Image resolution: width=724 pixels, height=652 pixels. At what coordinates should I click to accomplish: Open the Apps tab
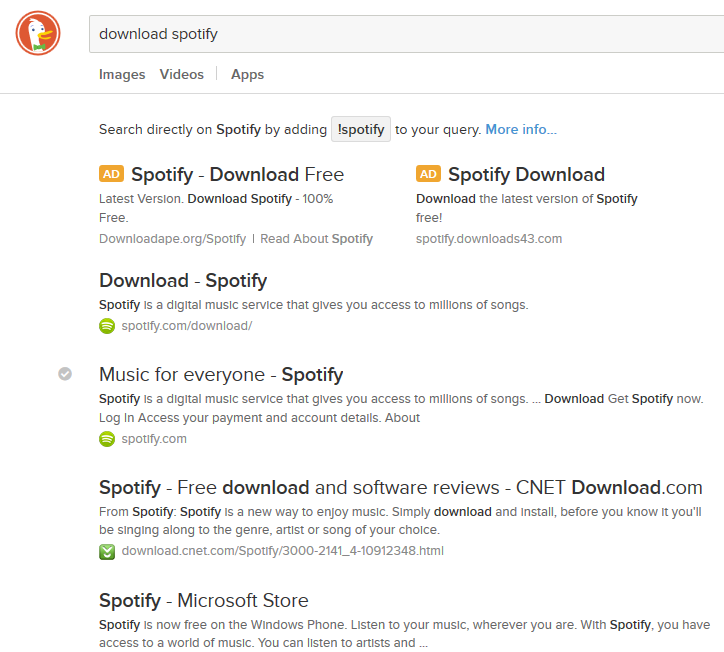tap(247, 74)
